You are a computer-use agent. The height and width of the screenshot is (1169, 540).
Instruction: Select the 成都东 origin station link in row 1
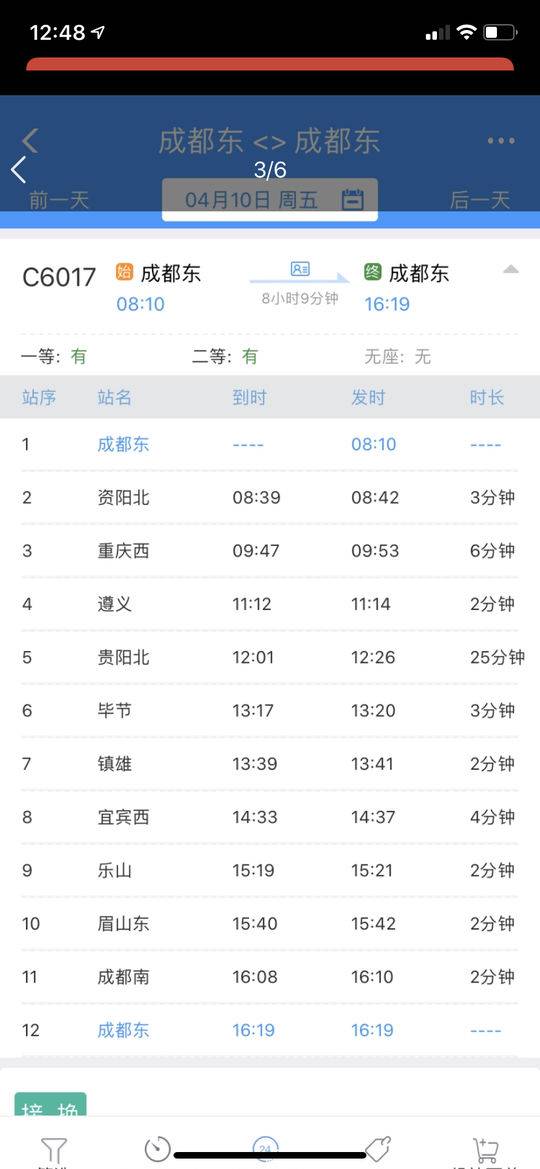[123, 444]
